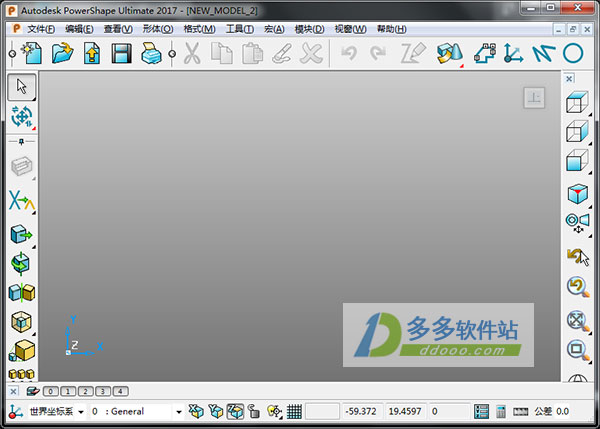
Task: Open the 查看(V) menu
Action: point(118,29)
